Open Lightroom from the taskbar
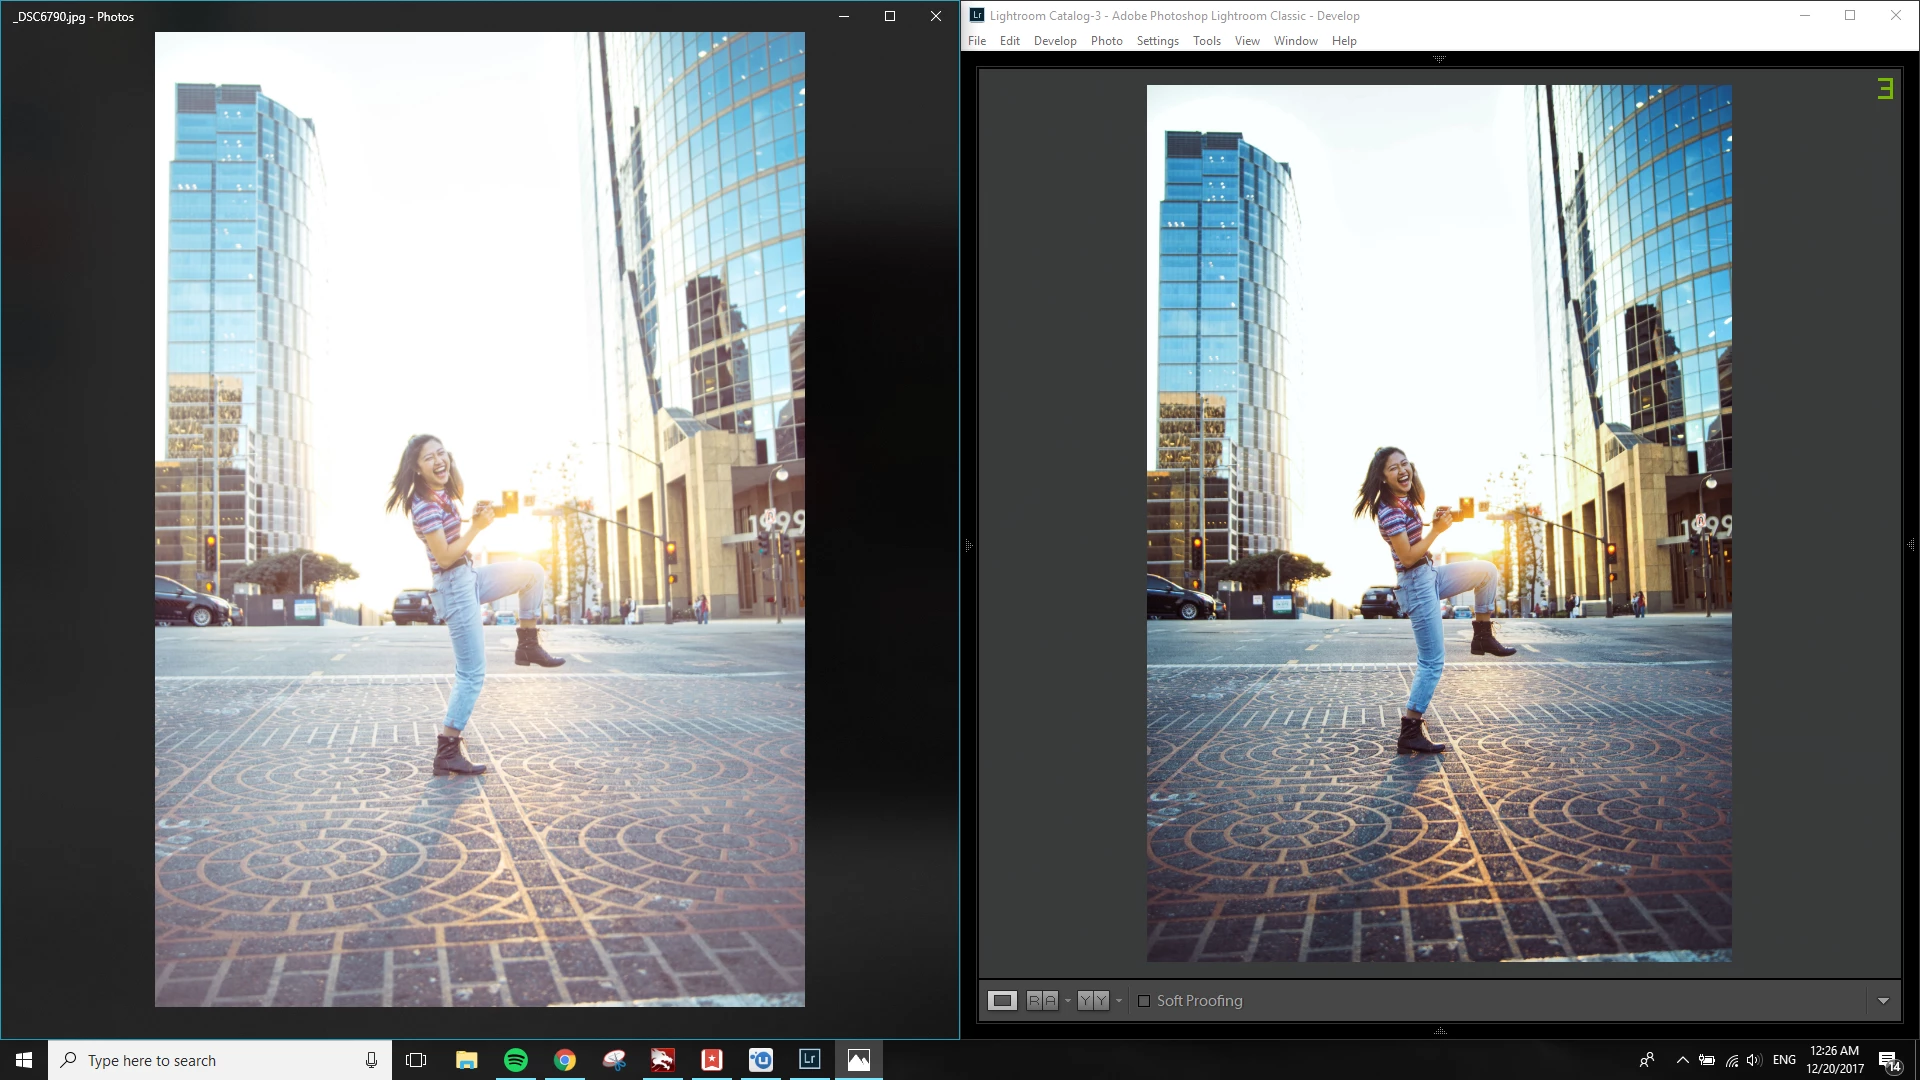This screenshot has width=1920, height=1080. coord(810,1059)
